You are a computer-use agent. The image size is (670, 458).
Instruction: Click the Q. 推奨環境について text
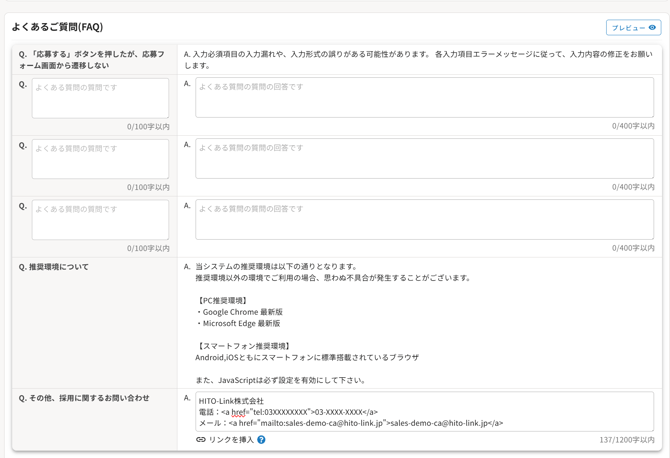pos(53,267)
